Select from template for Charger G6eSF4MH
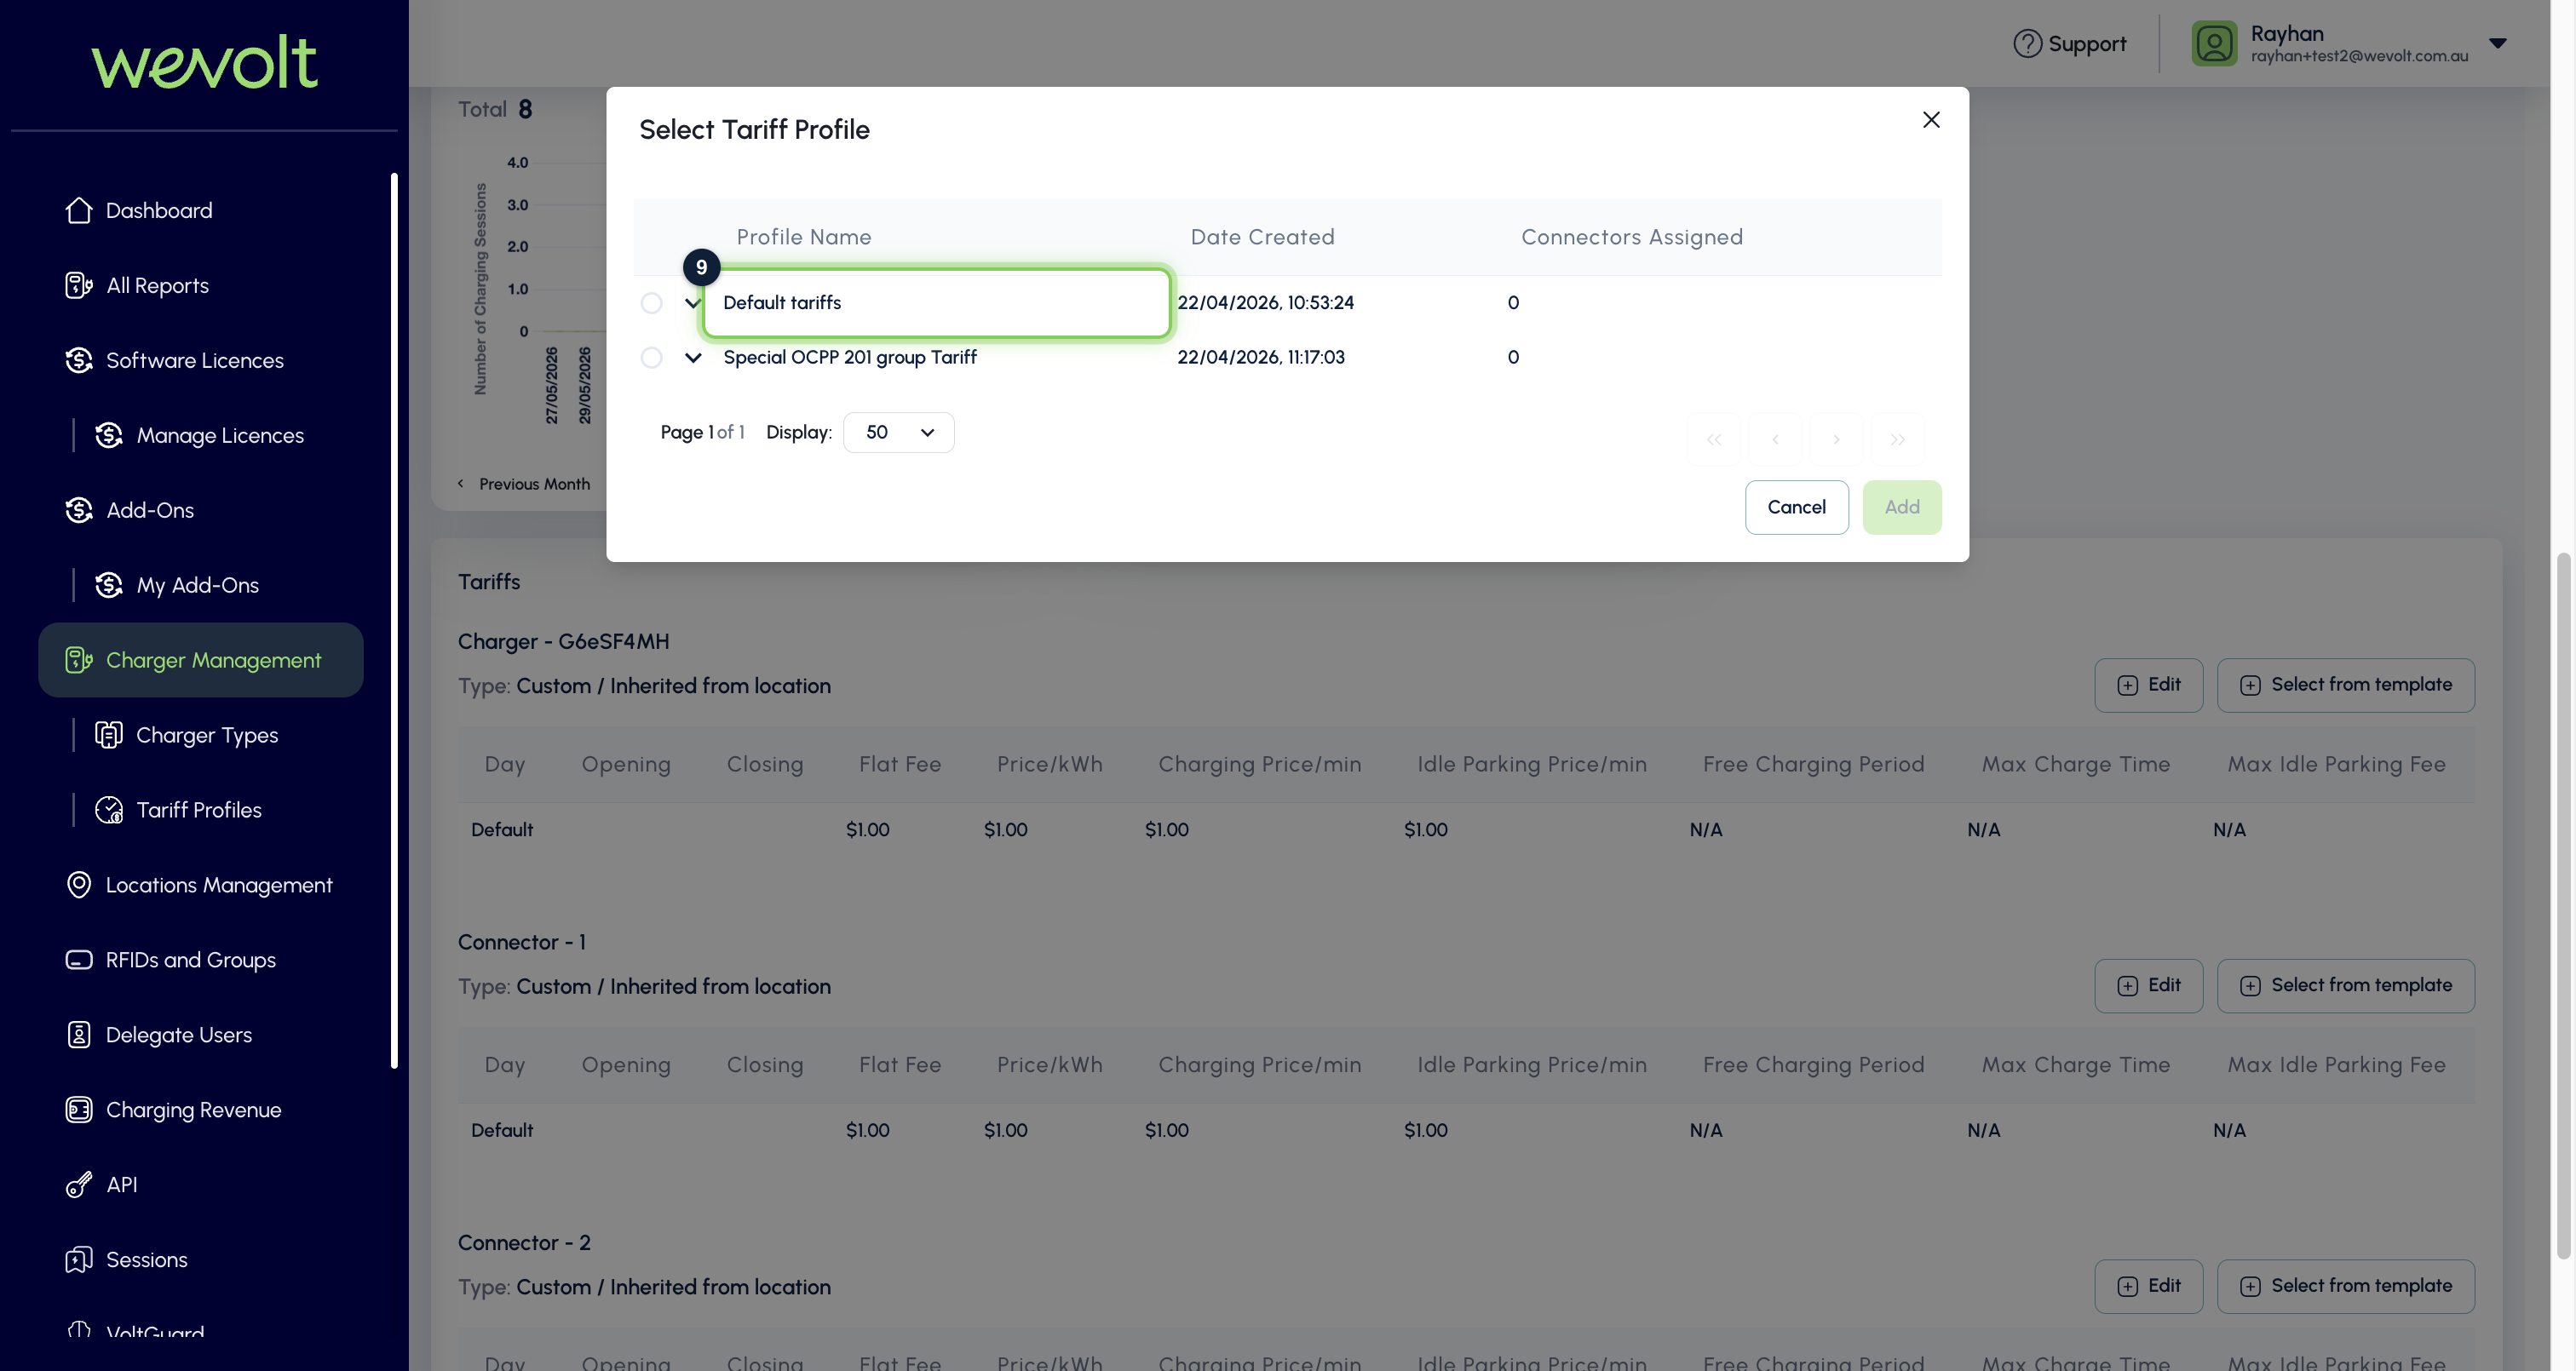 point(2345,685)
